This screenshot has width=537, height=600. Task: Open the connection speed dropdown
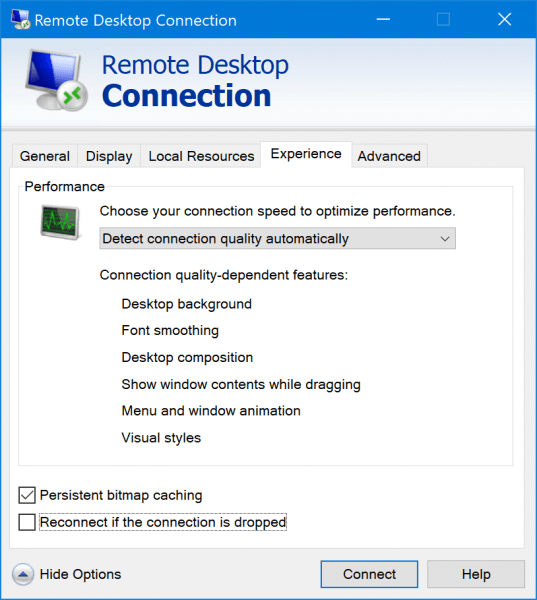point(277,238)
